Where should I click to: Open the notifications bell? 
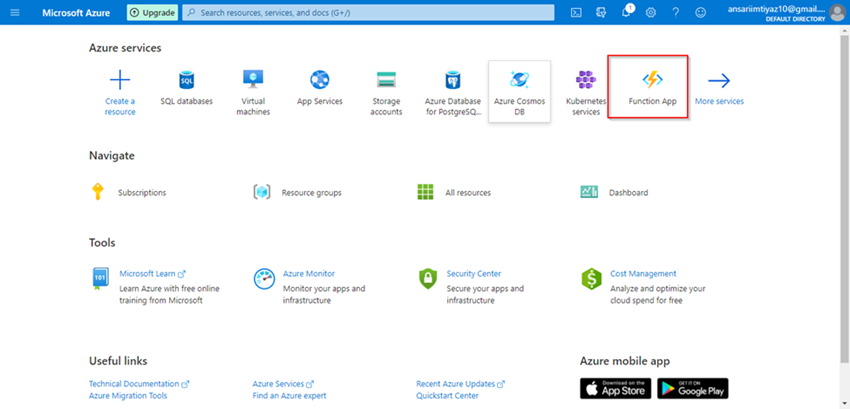pyautogui.click(x=626, y=12)
